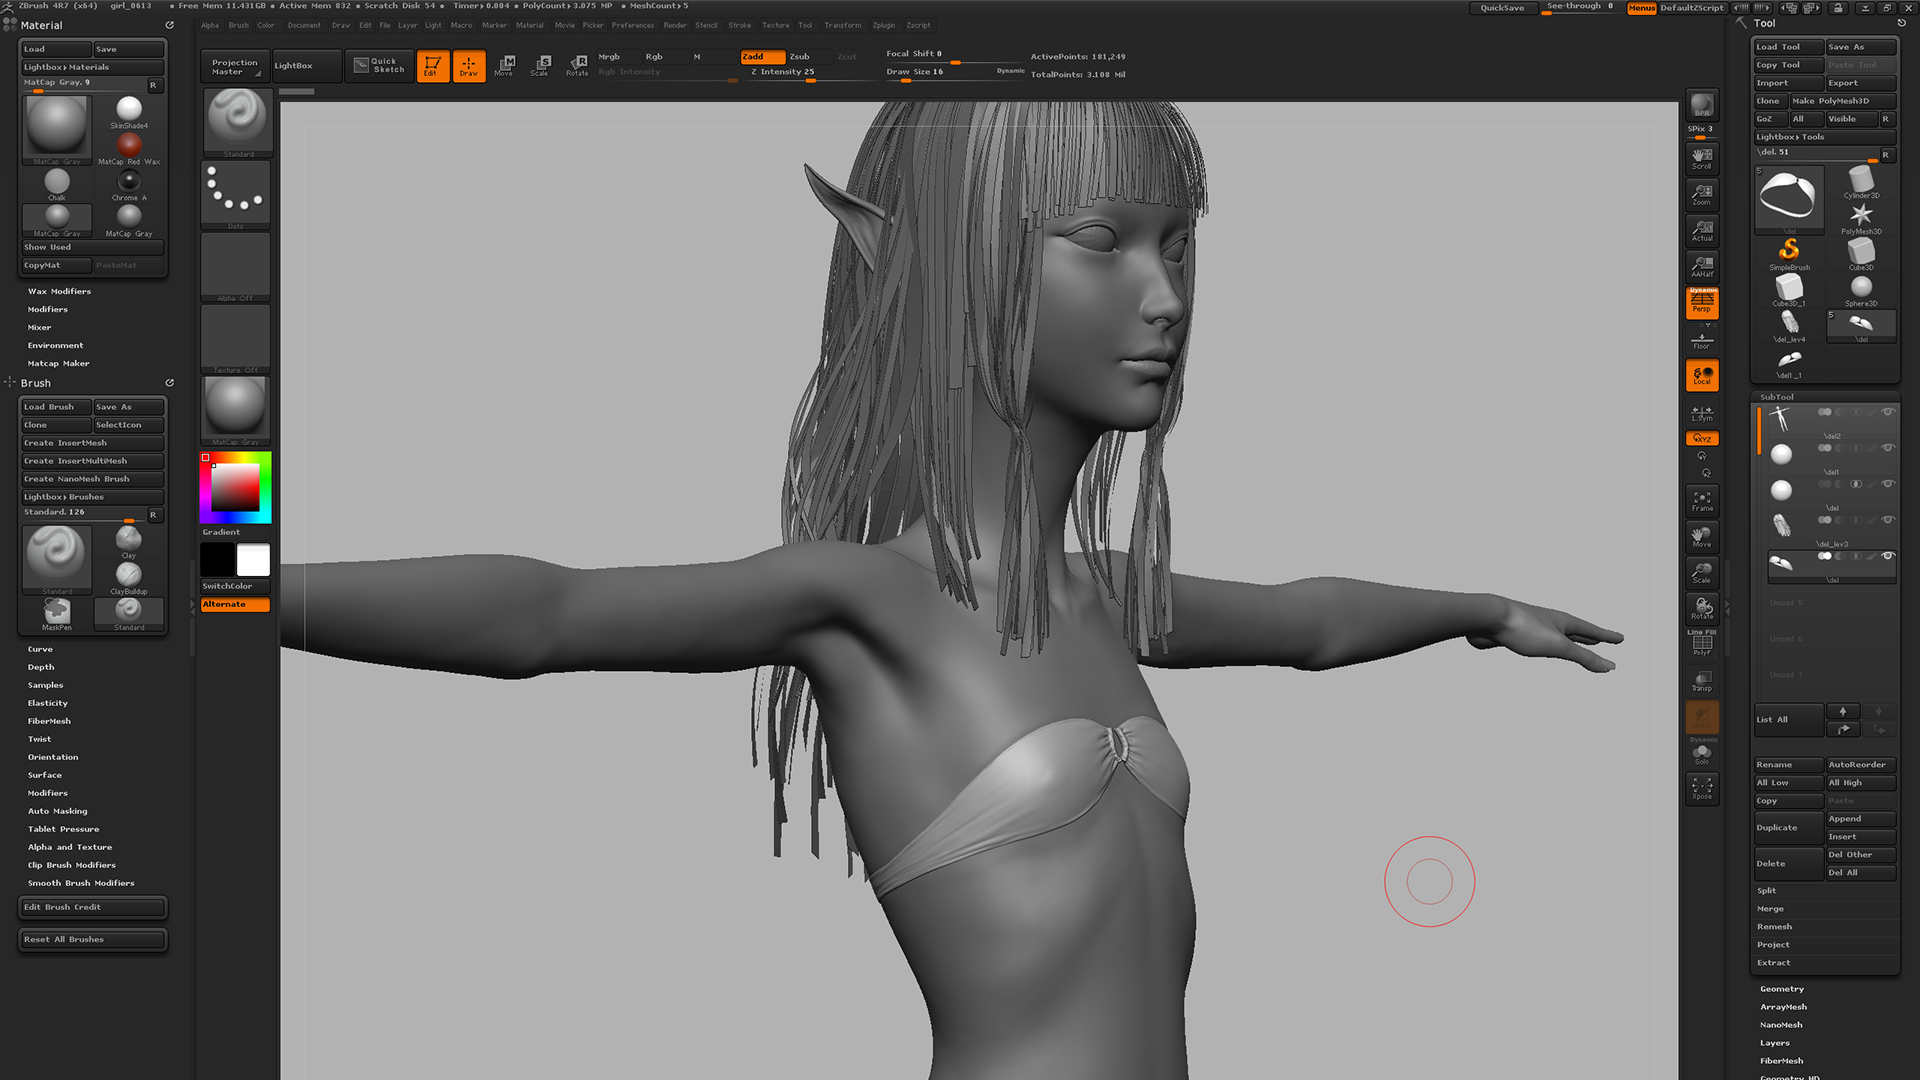The height and width of the screenshot is (1080, 1920).
Task: Click Reset All Brushes
Action: point(92,939)
